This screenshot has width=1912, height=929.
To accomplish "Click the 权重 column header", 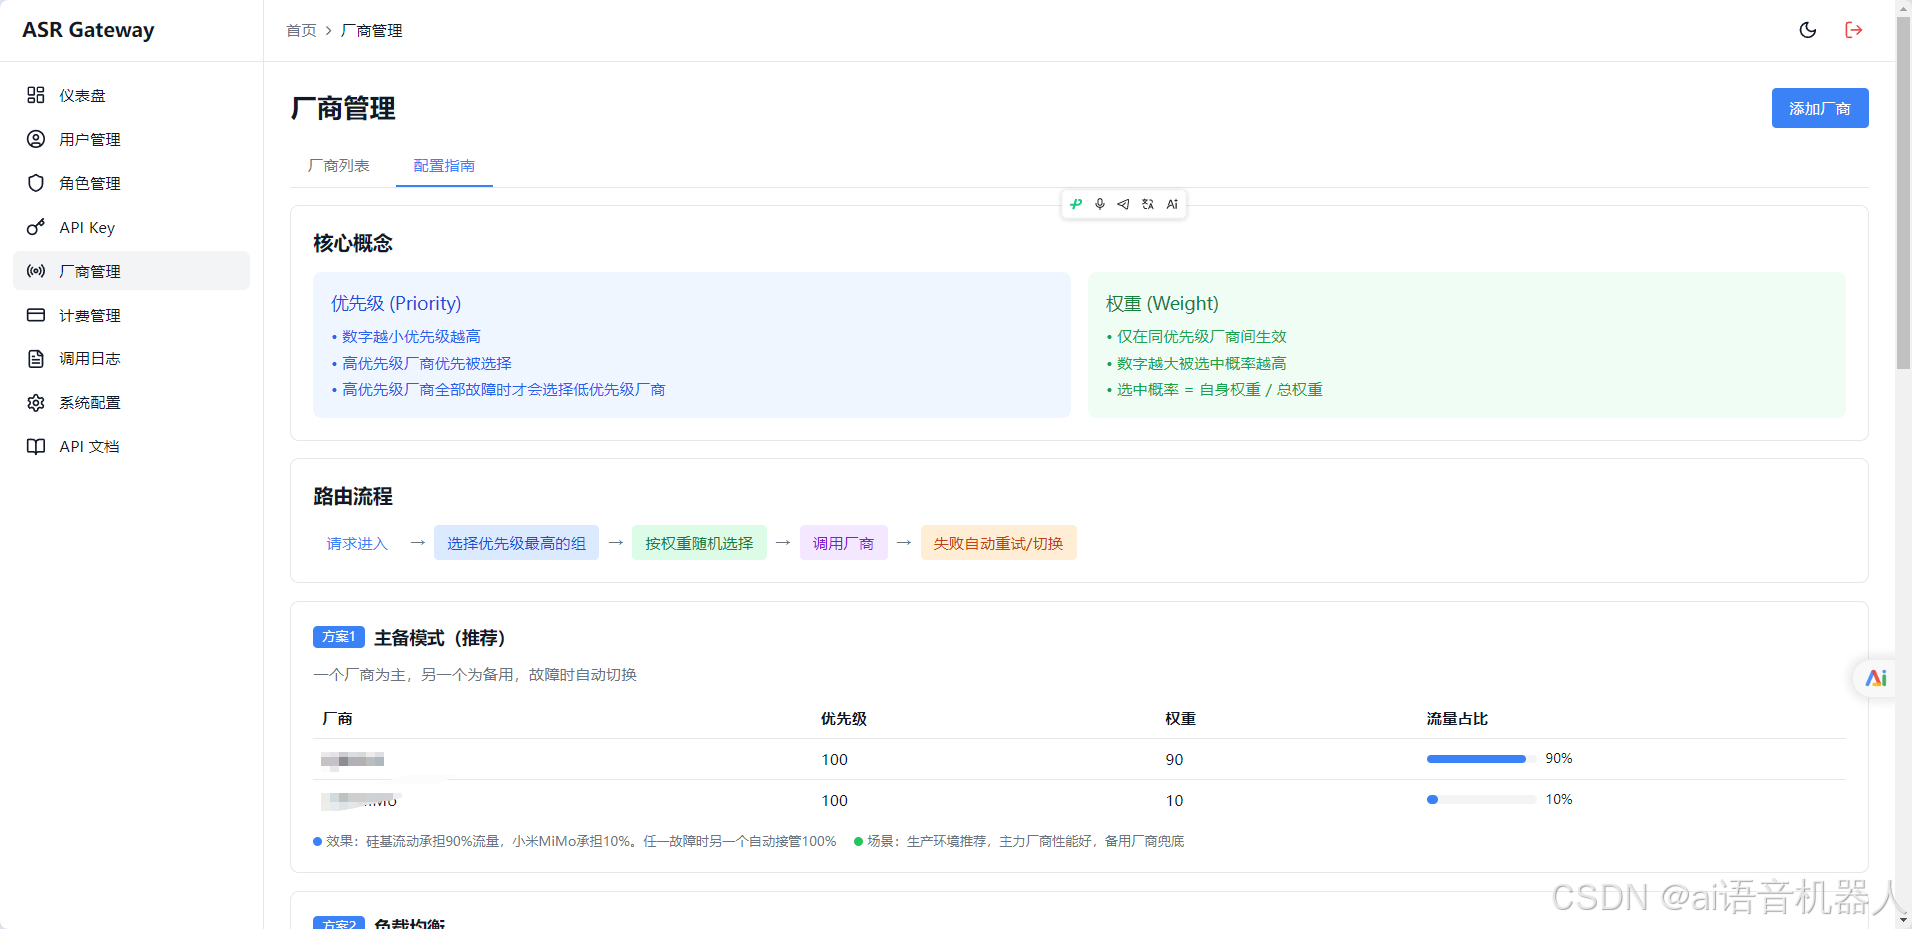I will click(1181, 719).
